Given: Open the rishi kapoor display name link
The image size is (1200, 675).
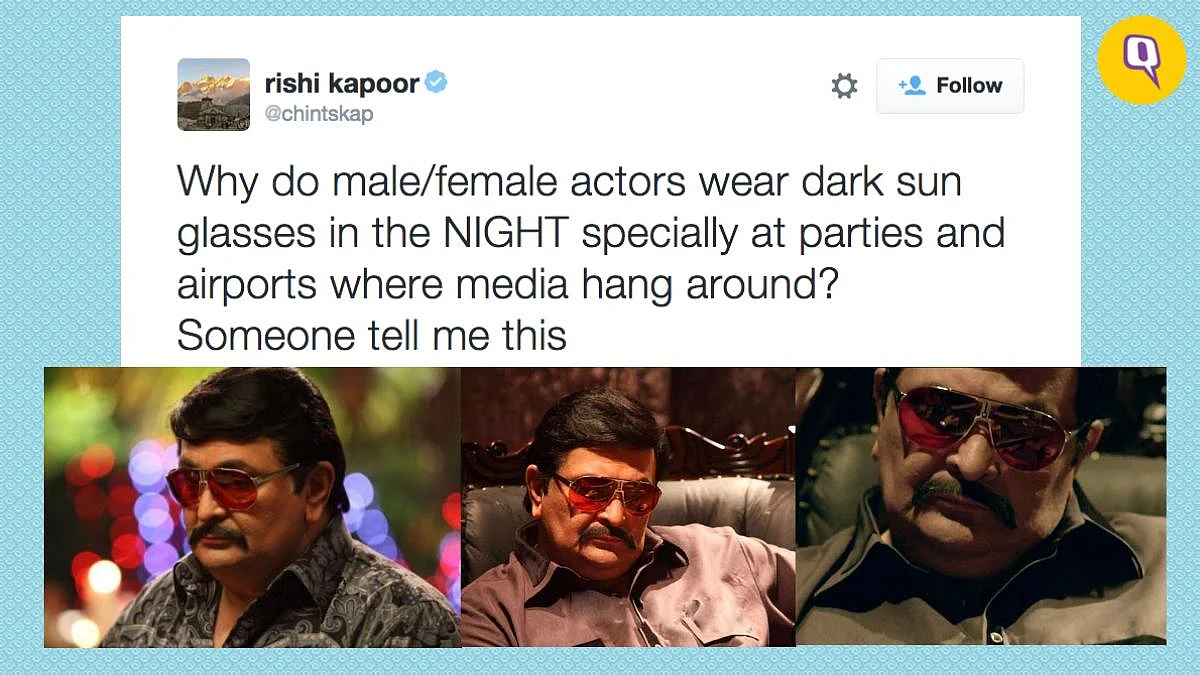Looking at the screenshot, I should 342,83.
